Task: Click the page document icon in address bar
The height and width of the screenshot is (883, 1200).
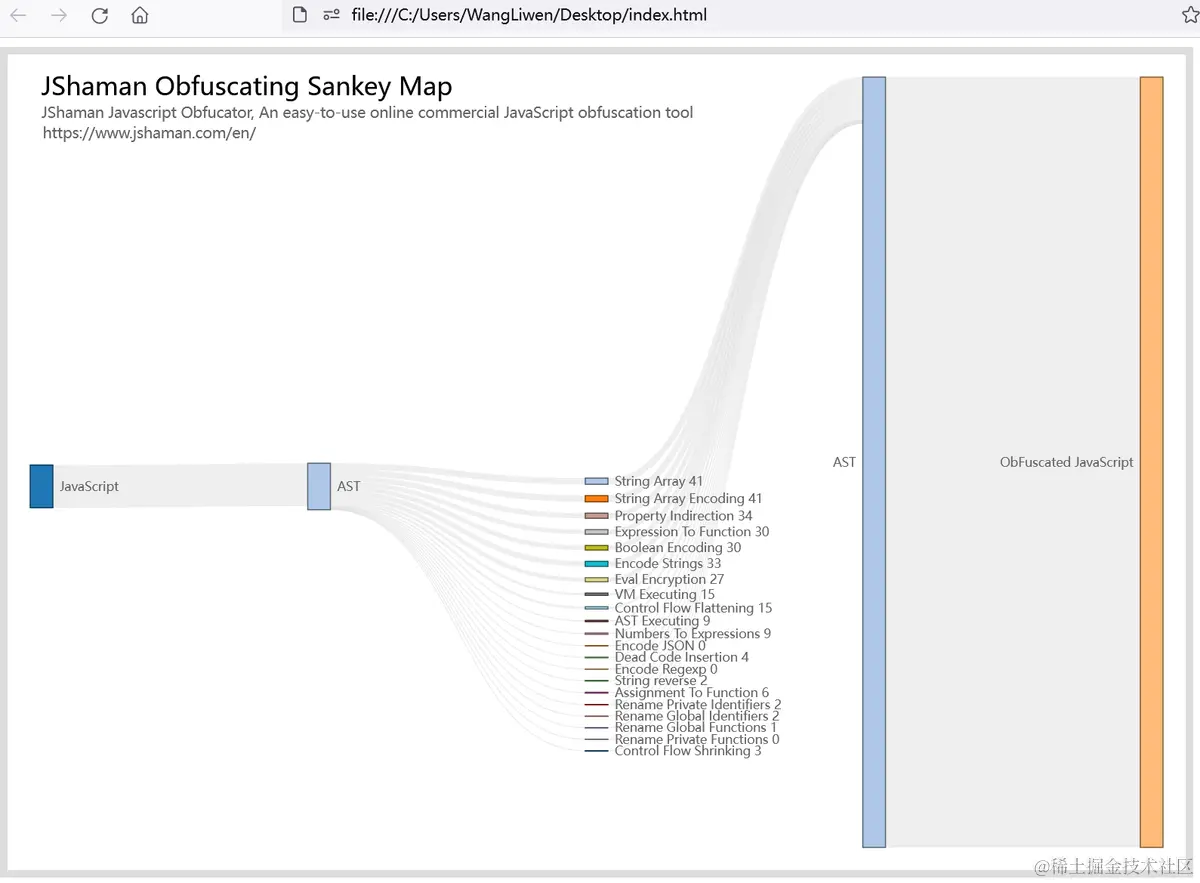Action: [299, 15]
